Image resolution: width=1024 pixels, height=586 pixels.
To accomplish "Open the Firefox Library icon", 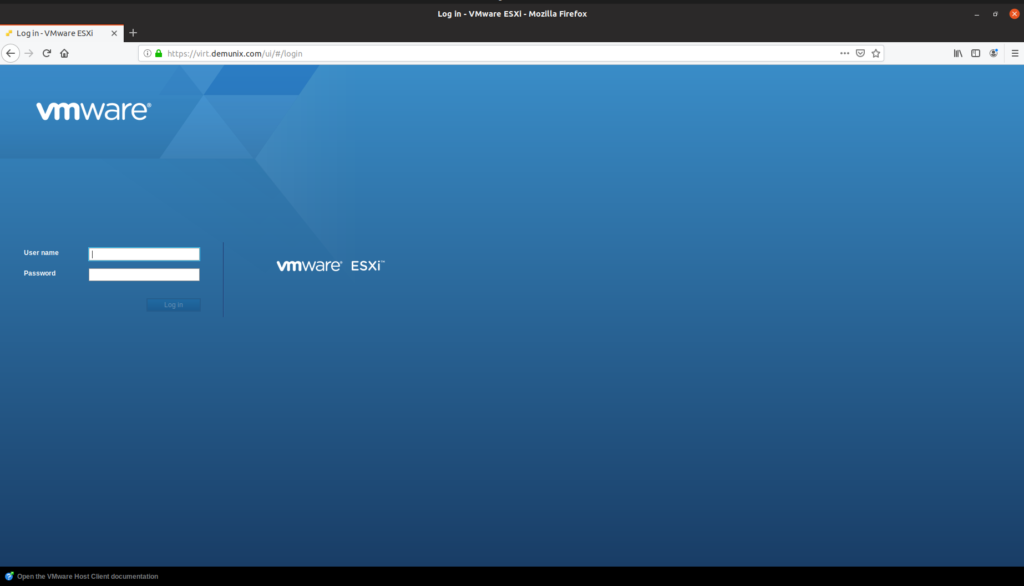I will coord(958,53).
